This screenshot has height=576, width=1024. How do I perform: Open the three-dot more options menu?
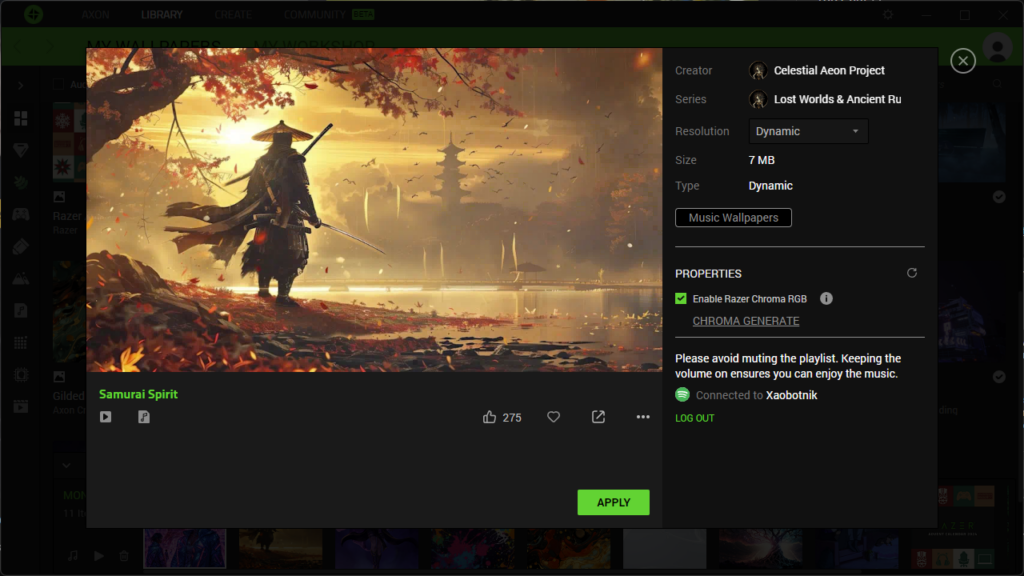click(x=643, y=417)
